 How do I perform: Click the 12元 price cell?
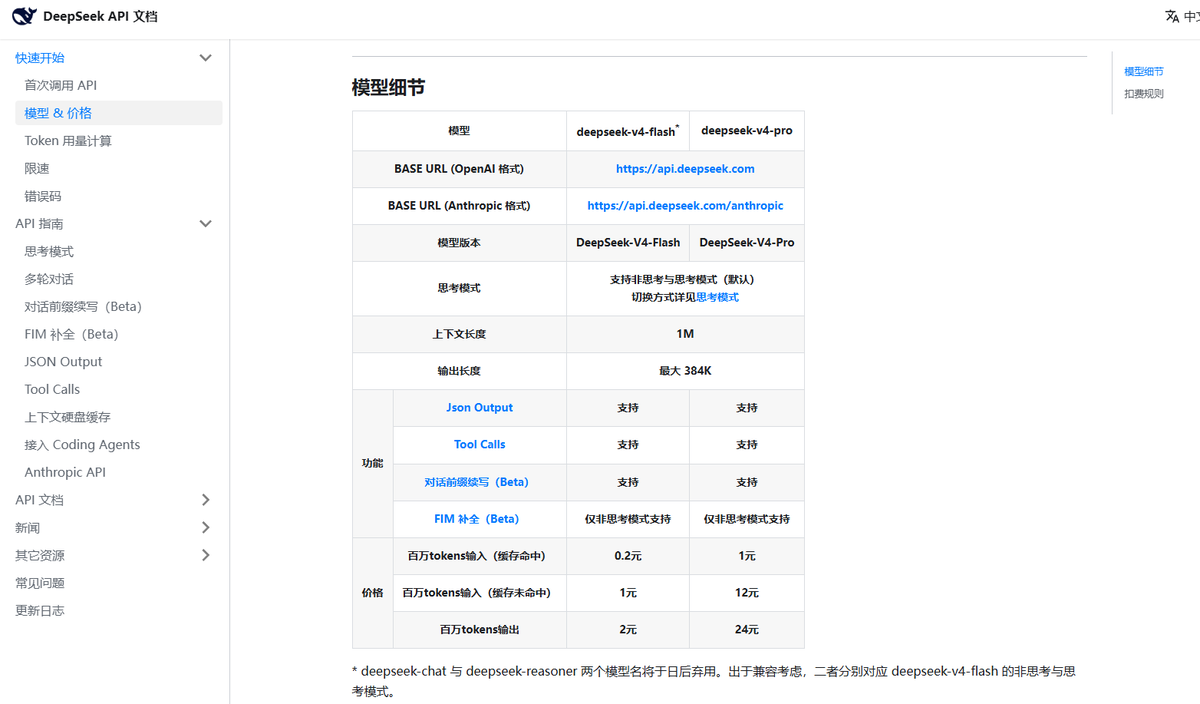[747, 593]
